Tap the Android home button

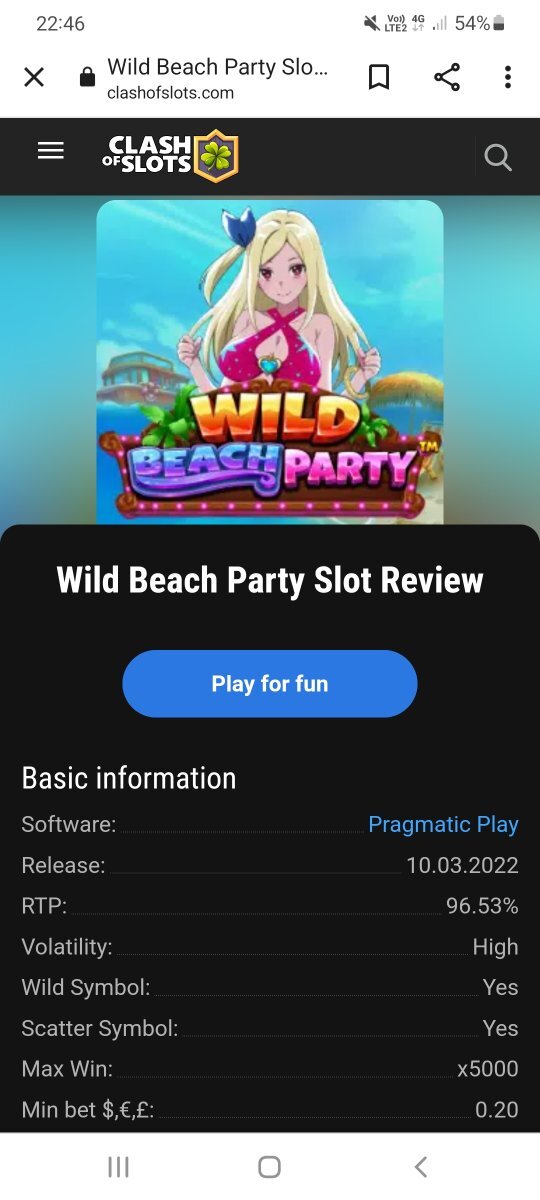[x=269, y=1167]
